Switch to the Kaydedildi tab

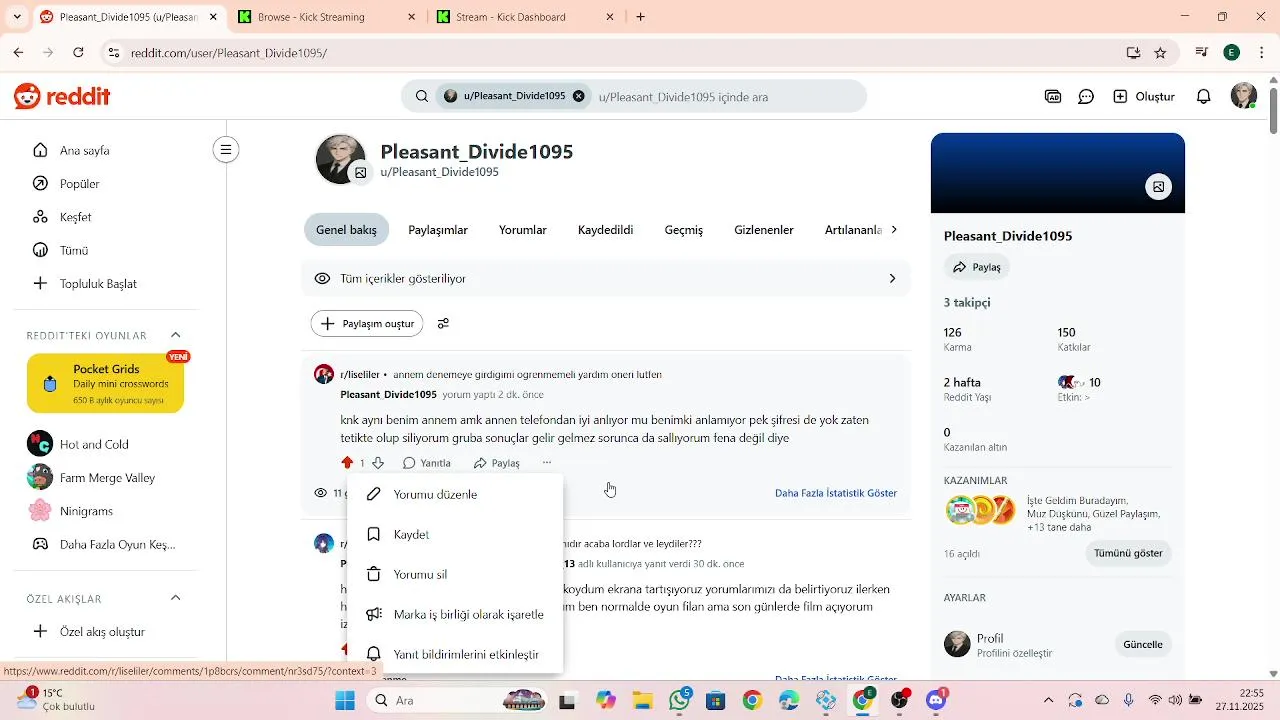pos(605,230)
